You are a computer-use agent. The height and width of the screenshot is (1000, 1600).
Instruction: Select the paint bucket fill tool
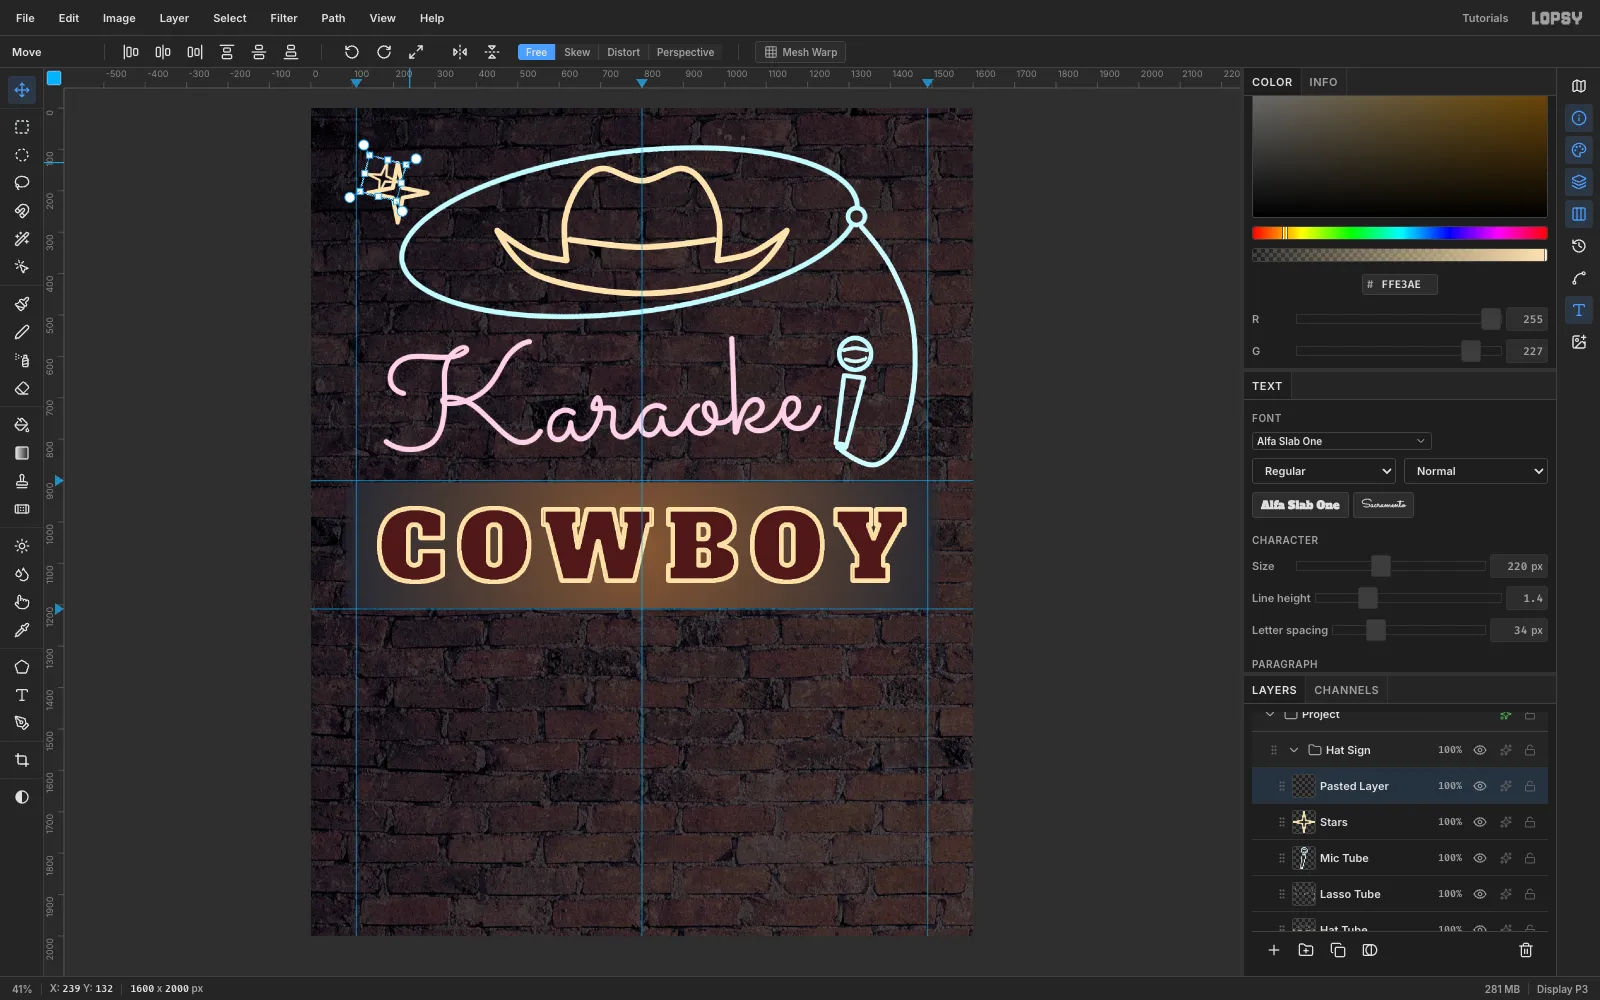(x=22, y=425)
